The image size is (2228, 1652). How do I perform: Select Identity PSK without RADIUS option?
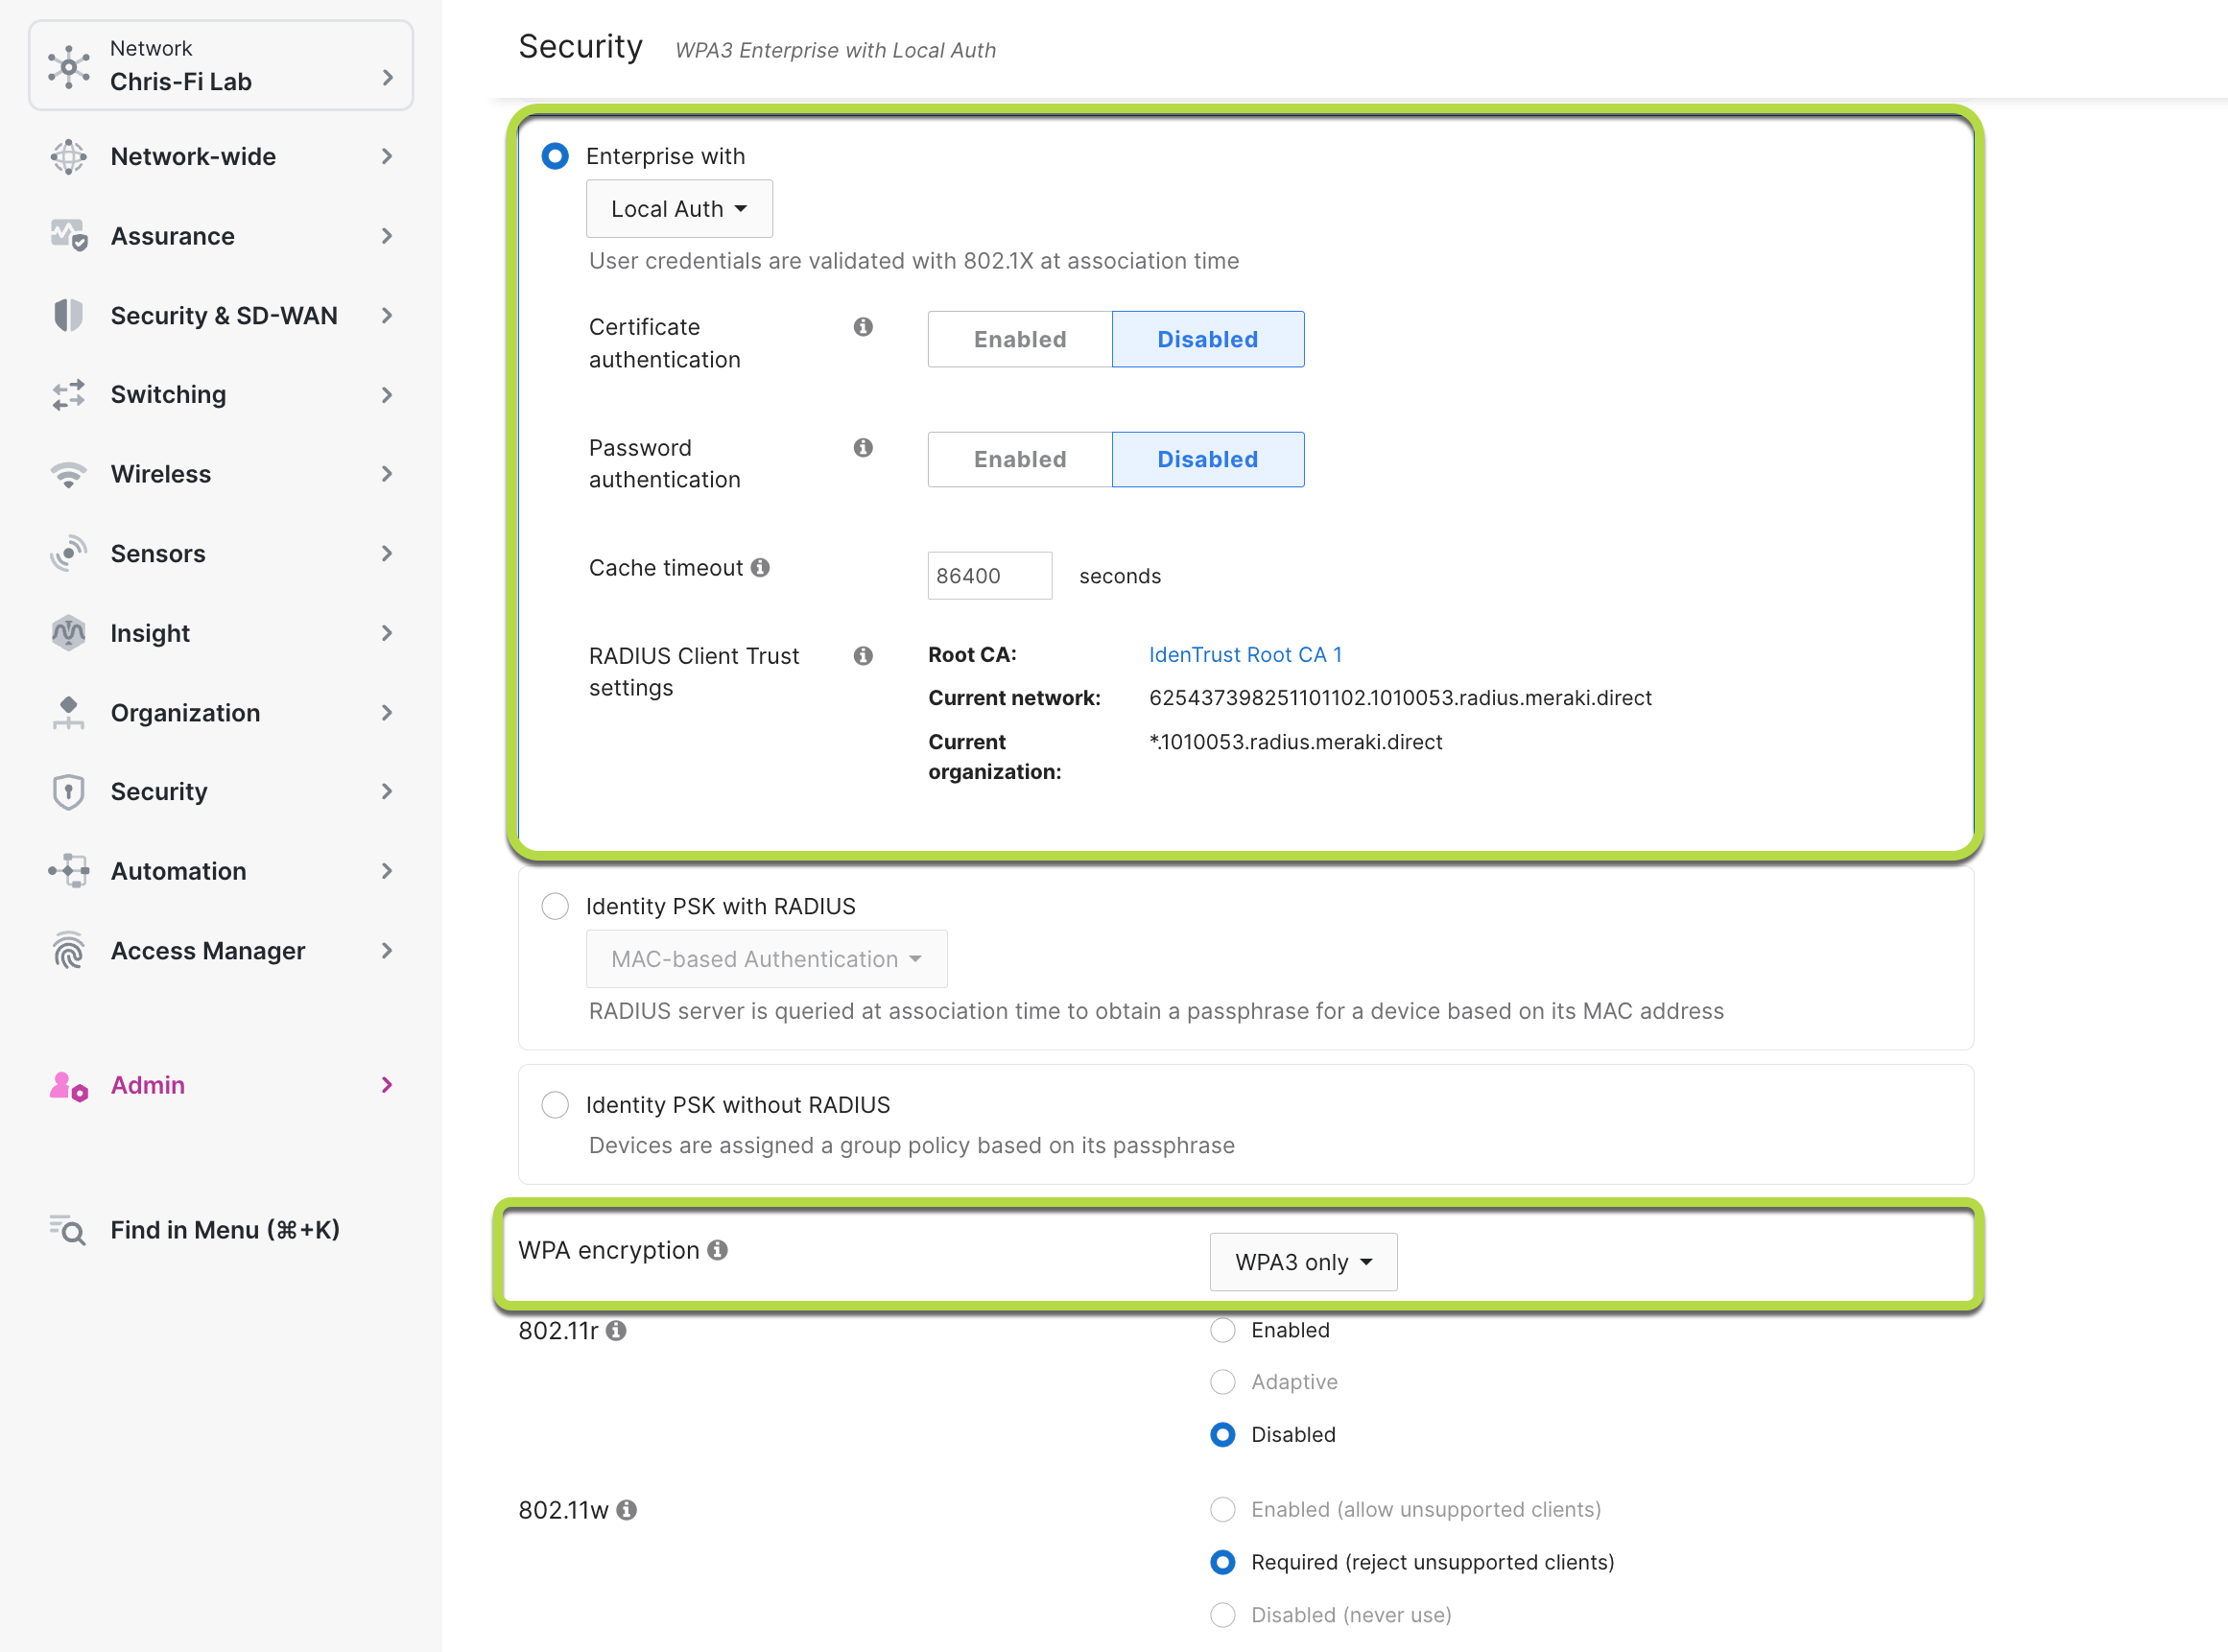click(555, 1105)
